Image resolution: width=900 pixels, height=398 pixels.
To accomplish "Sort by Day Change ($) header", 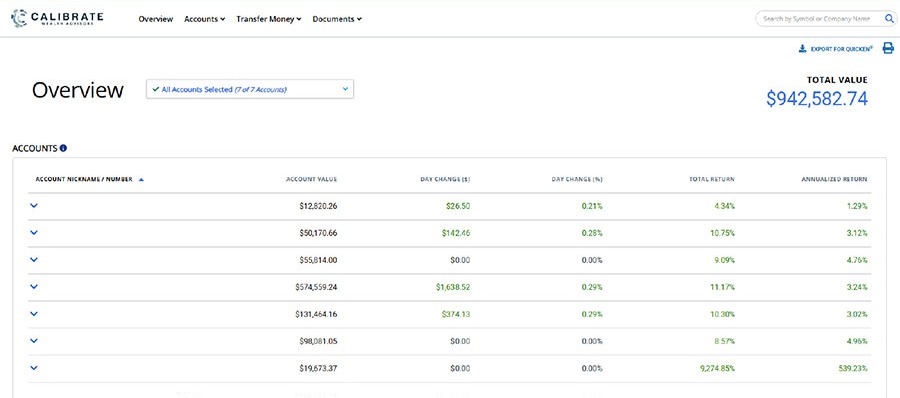I will (x=445, y=180).
